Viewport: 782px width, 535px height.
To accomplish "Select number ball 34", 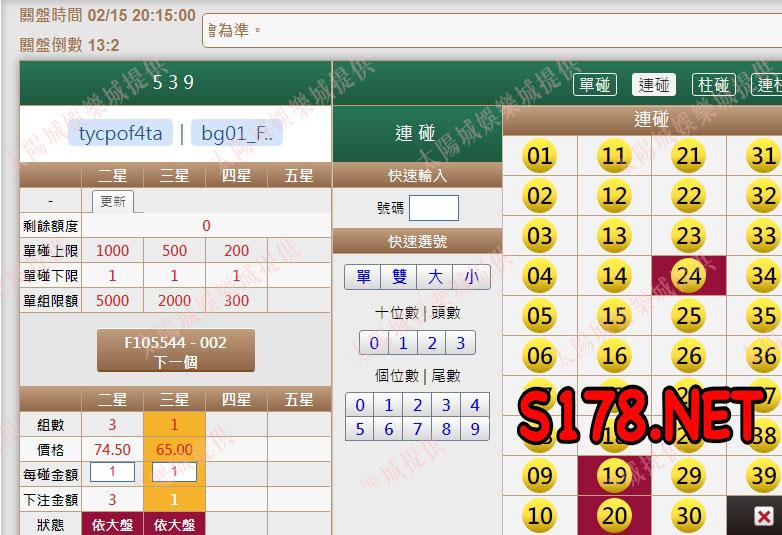I will pos(764,276).
